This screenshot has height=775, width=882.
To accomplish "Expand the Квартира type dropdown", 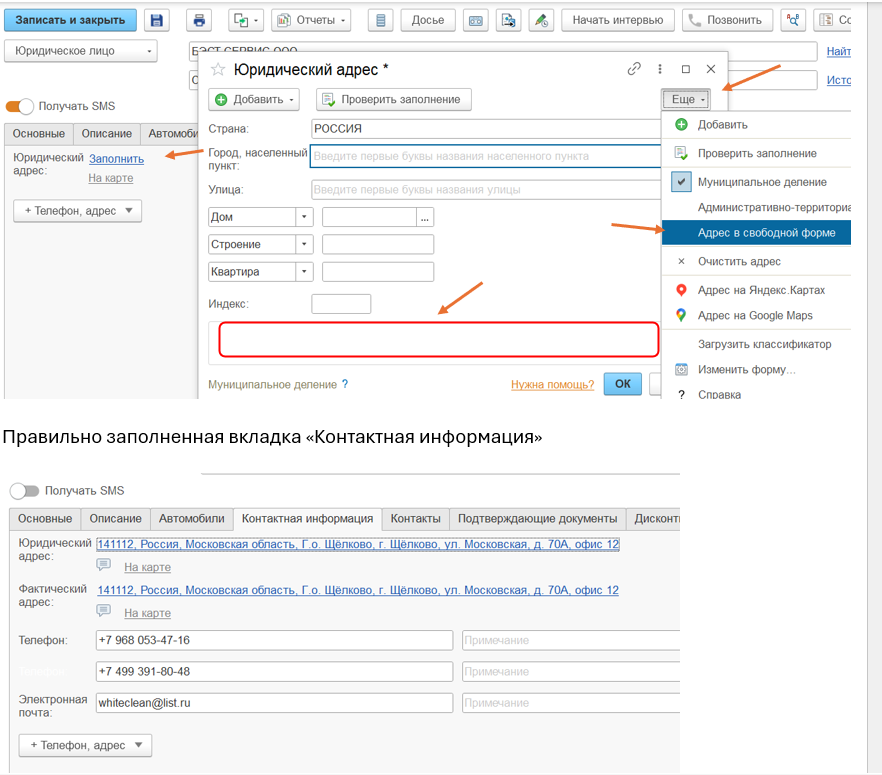I will coord(304,272).
